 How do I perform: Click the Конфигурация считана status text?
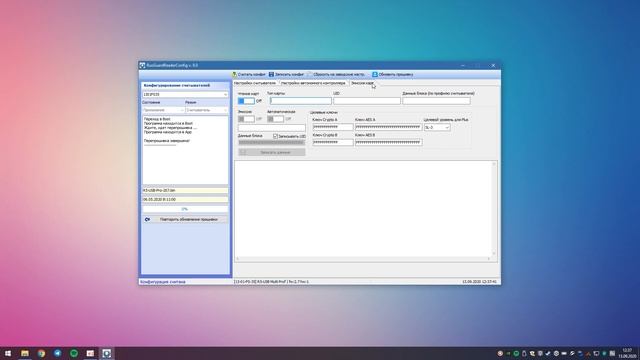pyautogui.click(x=163, y=282)
